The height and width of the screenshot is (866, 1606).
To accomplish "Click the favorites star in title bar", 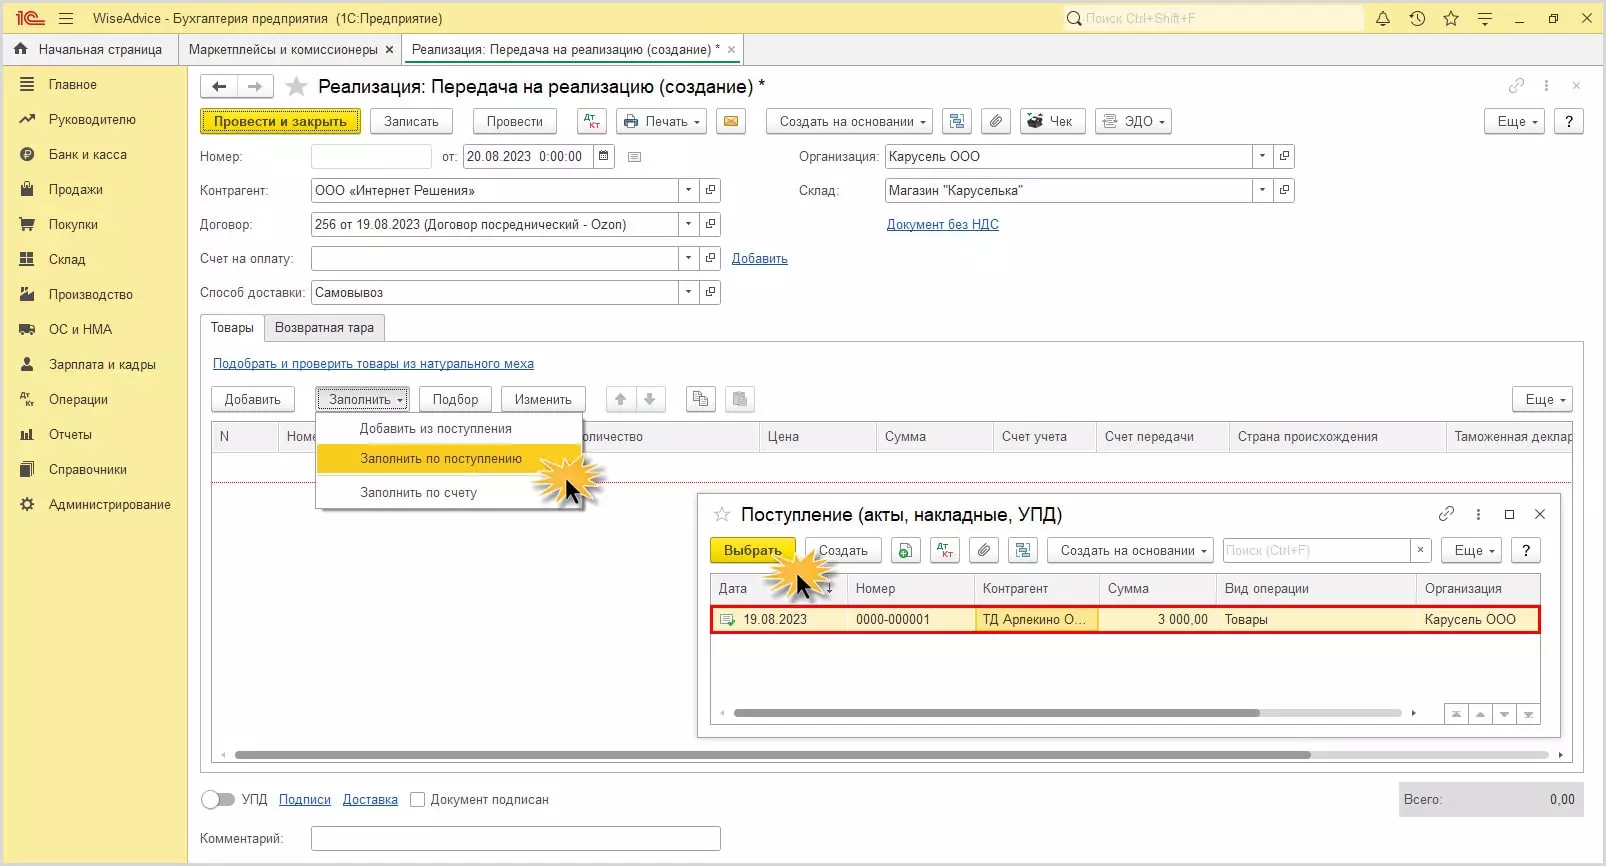I will [1451, 18].
